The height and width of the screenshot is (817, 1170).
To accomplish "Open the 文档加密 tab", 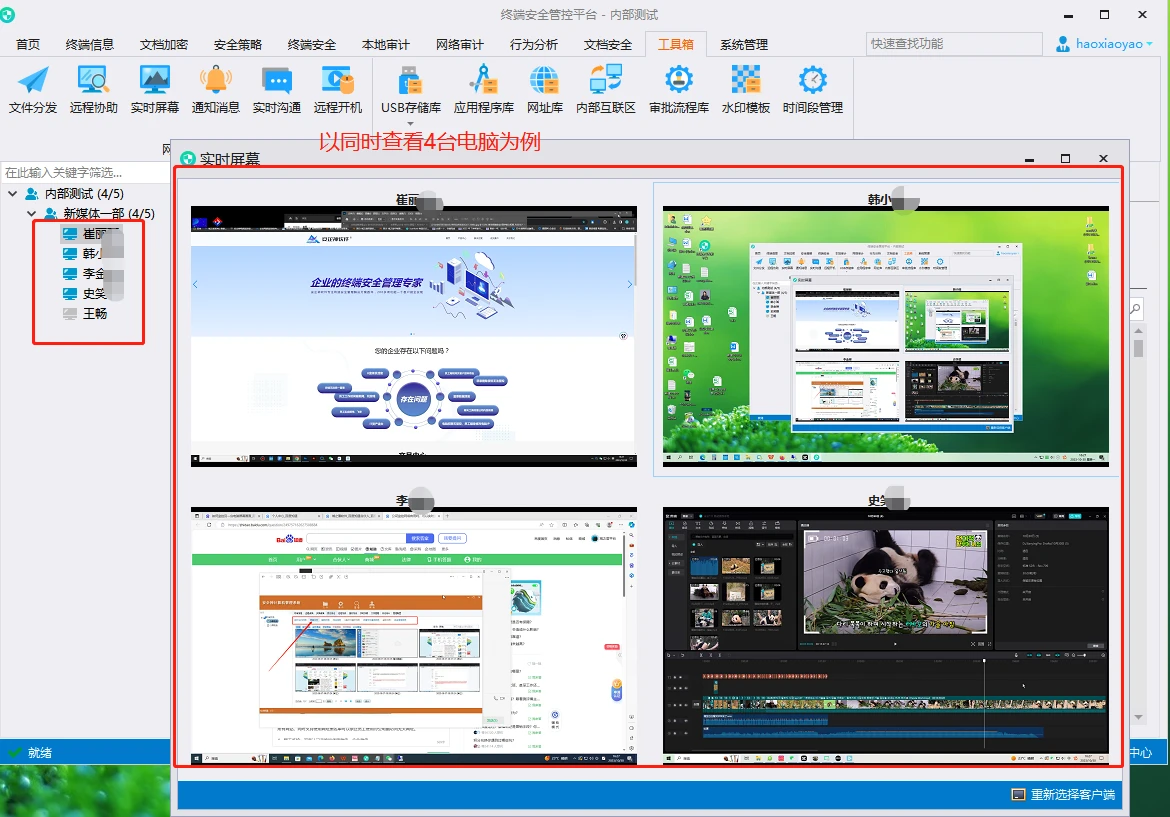I will tap(163, 45).
